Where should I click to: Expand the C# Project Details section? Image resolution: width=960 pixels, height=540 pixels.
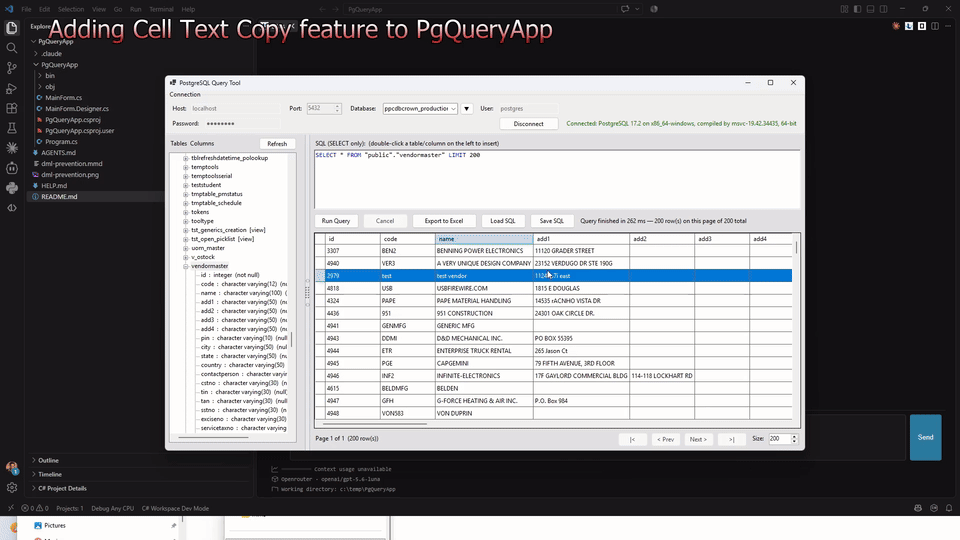coord(62,489)
